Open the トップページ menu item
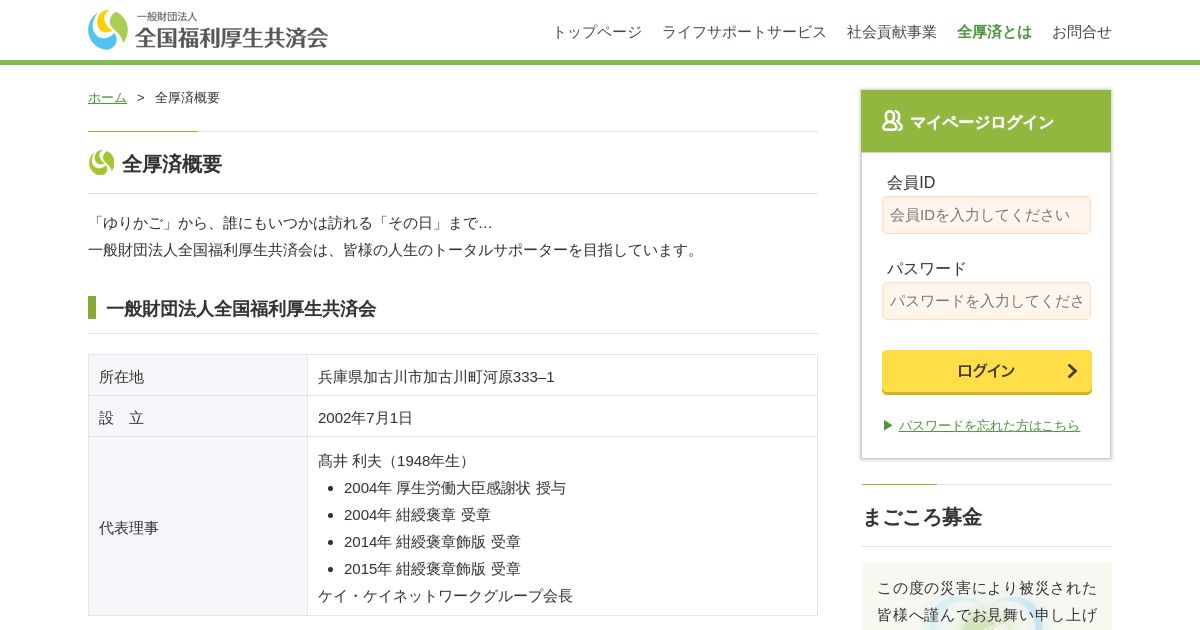Image resolution: width=1200 pixels, height=630 pixels. (597, 32)
